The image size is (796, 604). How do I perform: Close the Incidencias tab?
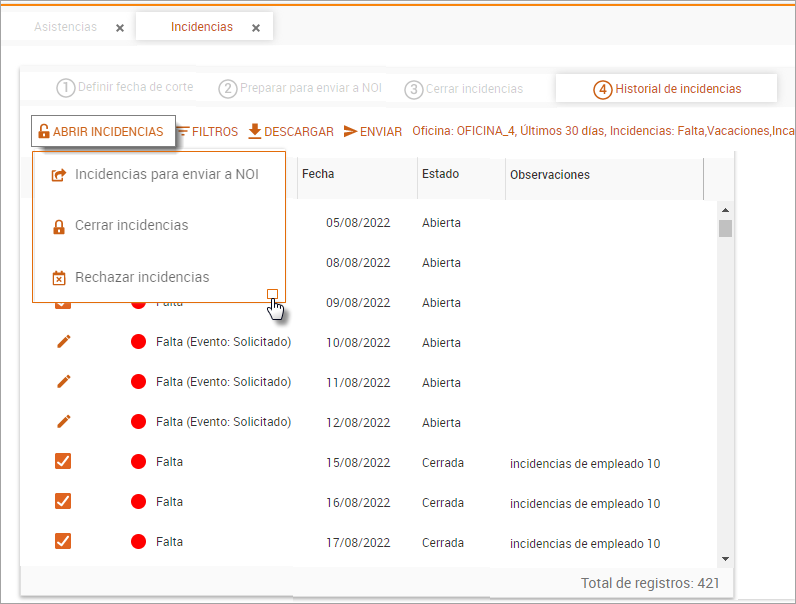tap(256, 28)
